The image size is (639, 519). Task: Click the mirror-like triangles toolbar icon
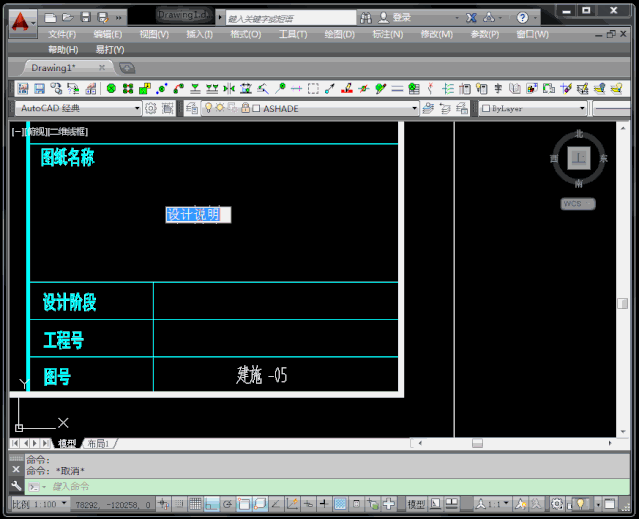229,88
